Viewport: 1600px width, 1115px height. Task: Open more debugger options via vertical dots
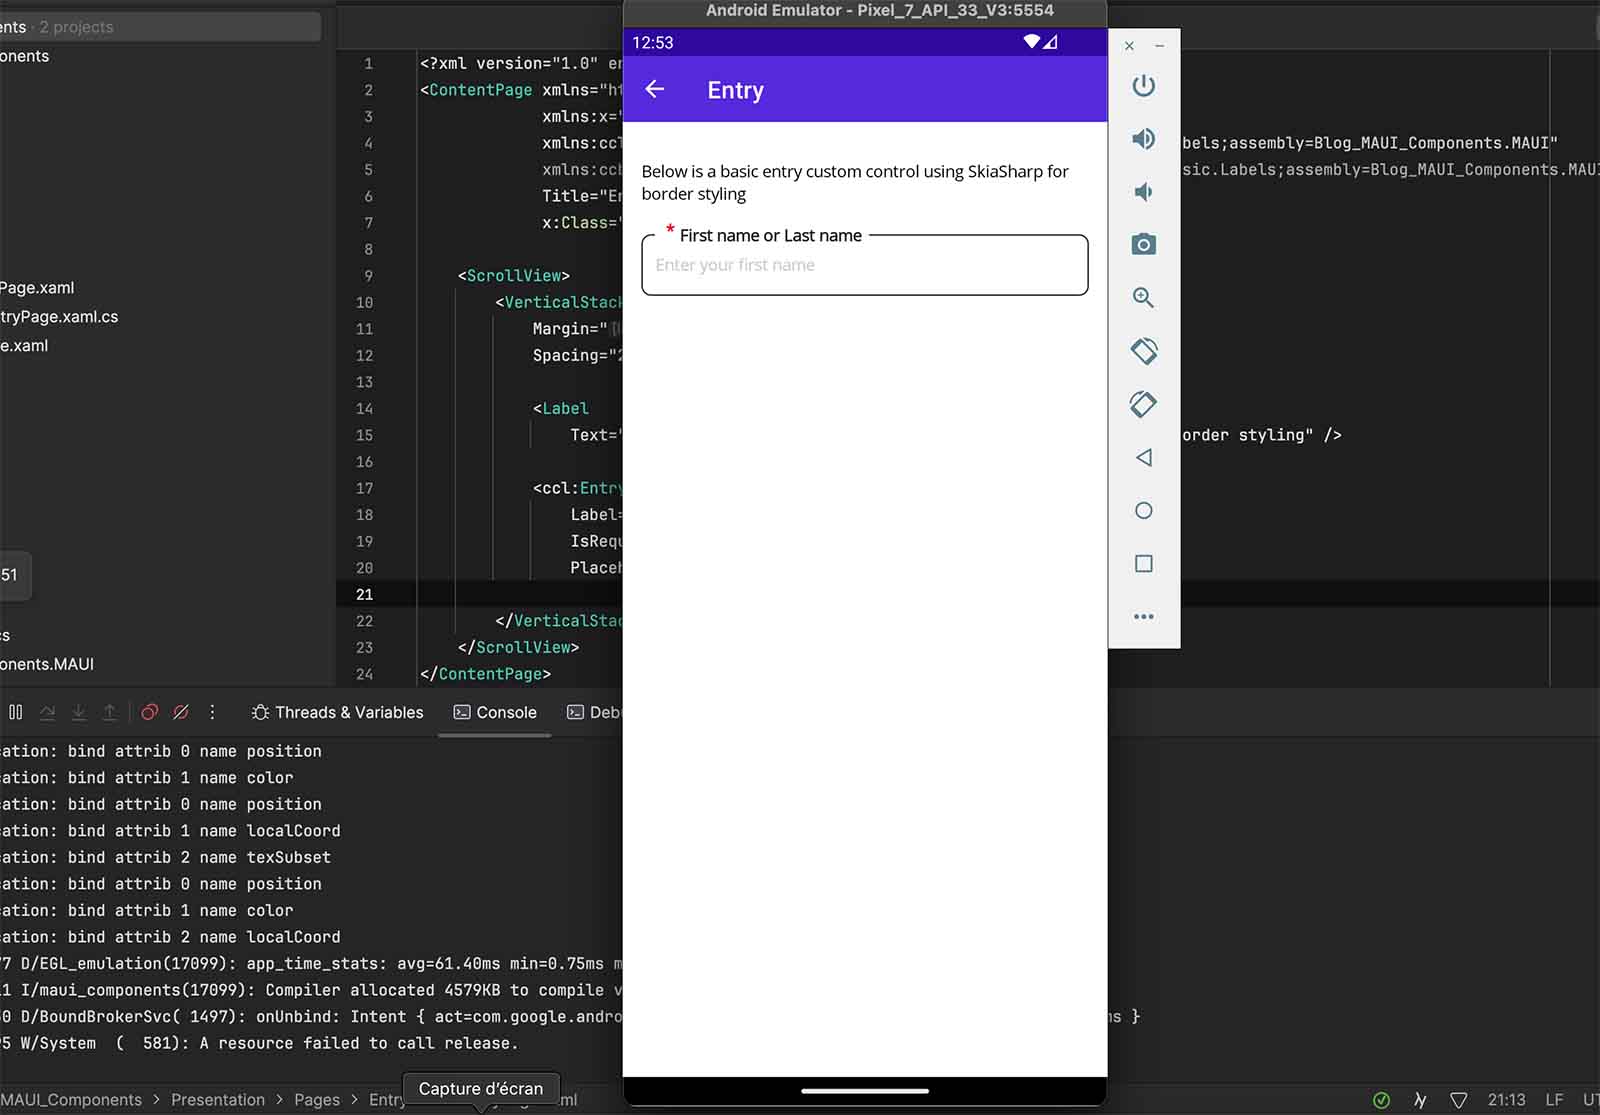click(x=212, y=712)
